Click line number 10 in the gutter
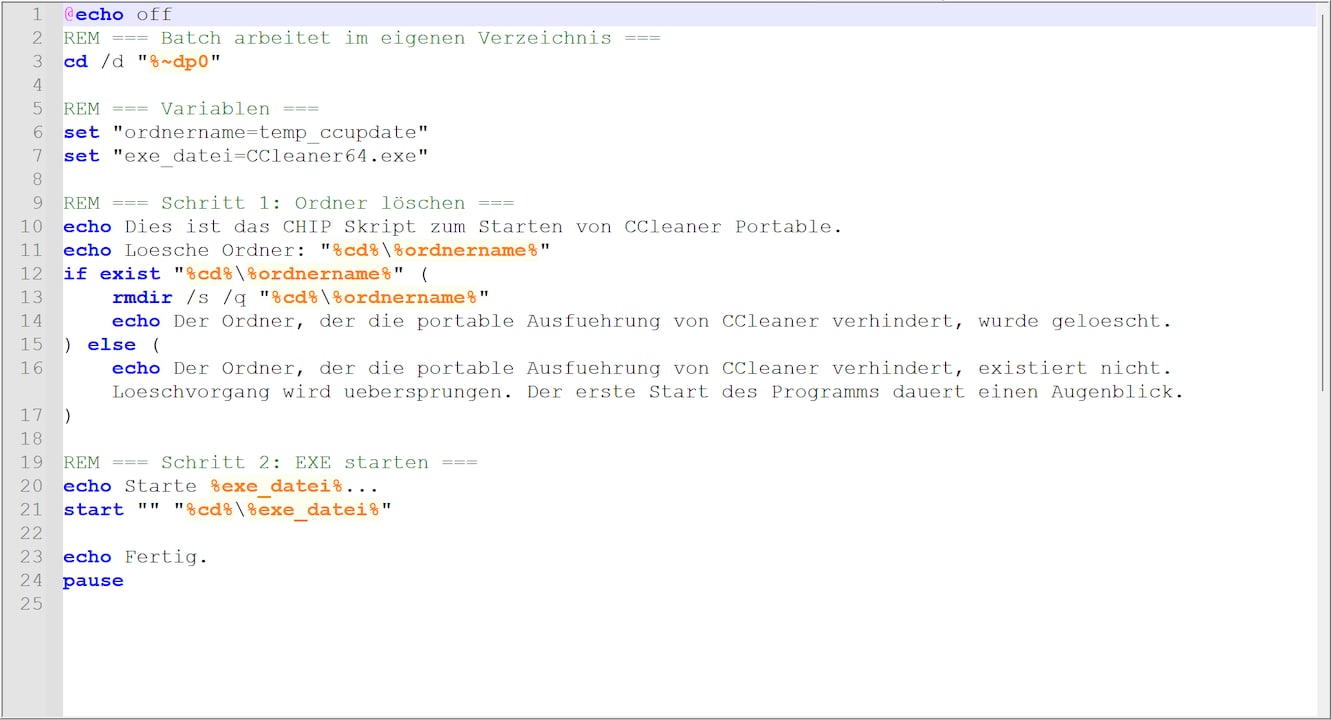Viewport: 1331px width, 720px height. pyautogui.click(x=31, y=226)
